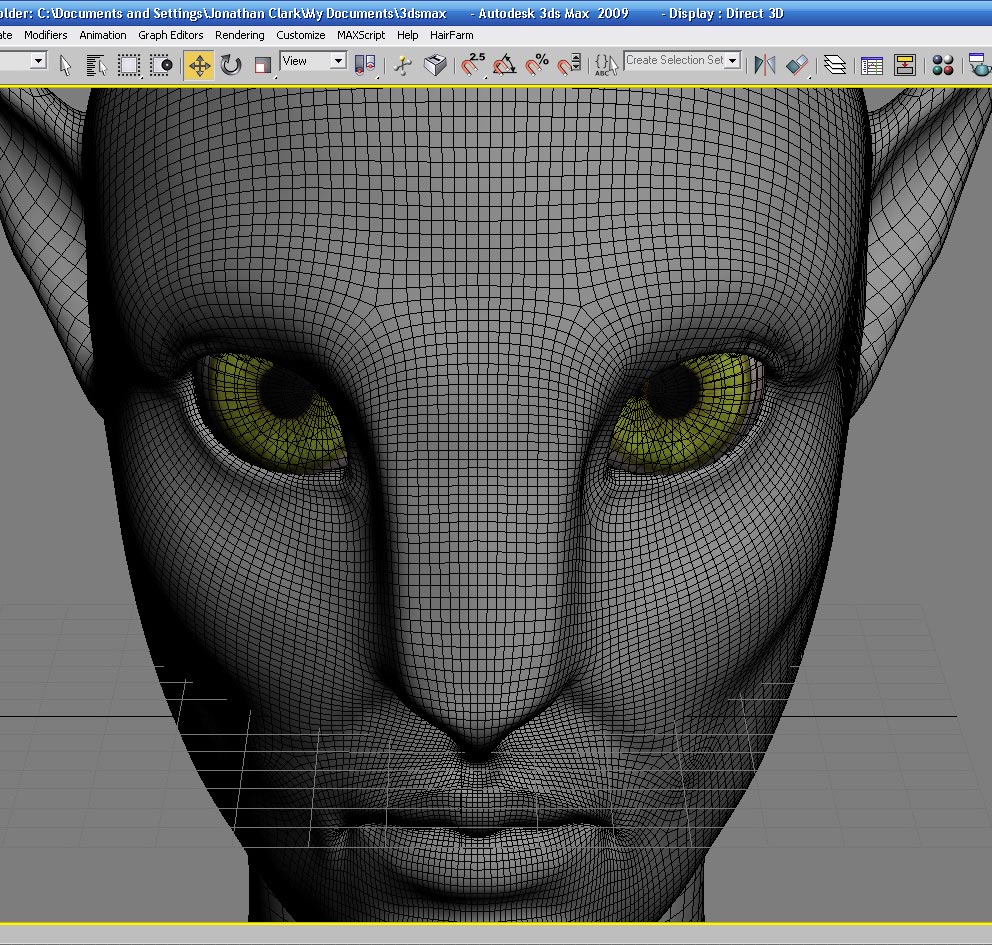992x945 pixels.
Task: Open Curve Editor from the toolbar
Action: click(x=872, y=65)
